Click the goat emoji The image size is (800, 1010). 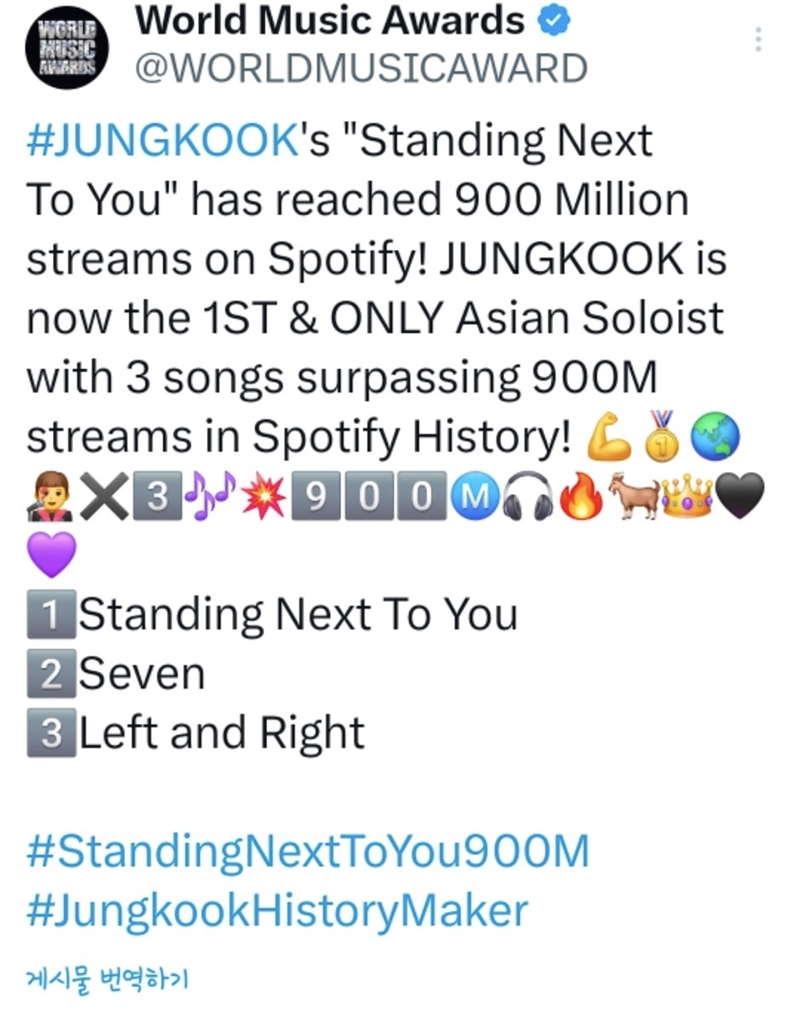point(634,495)
